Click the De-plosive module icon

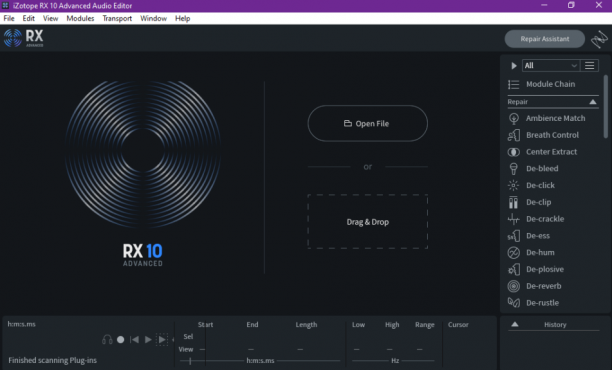click(514, 269)
